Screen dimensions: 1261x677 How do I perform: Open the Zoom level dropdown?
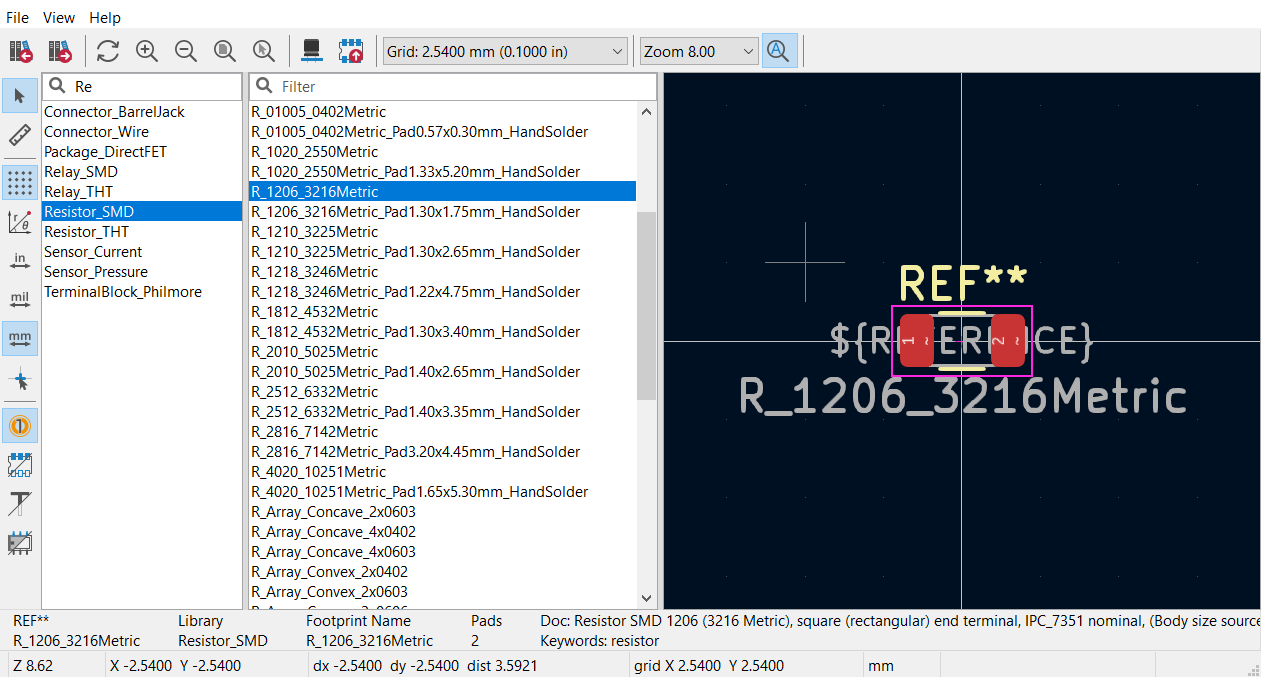point(699,51)
